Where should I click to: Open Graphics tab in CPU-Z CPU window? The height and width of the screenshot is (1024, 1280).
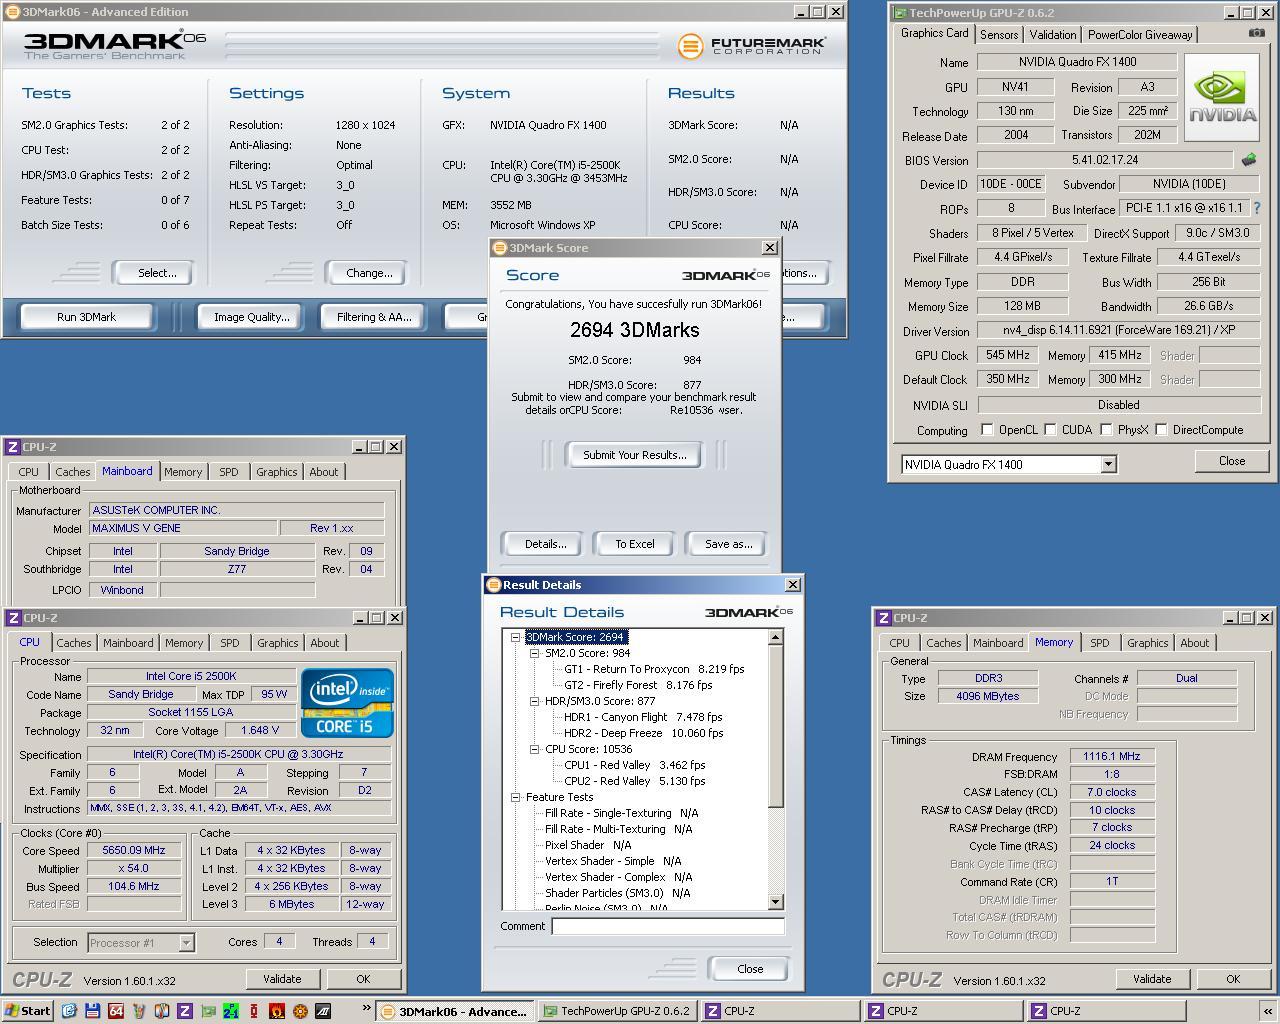[x=278, y=643]
